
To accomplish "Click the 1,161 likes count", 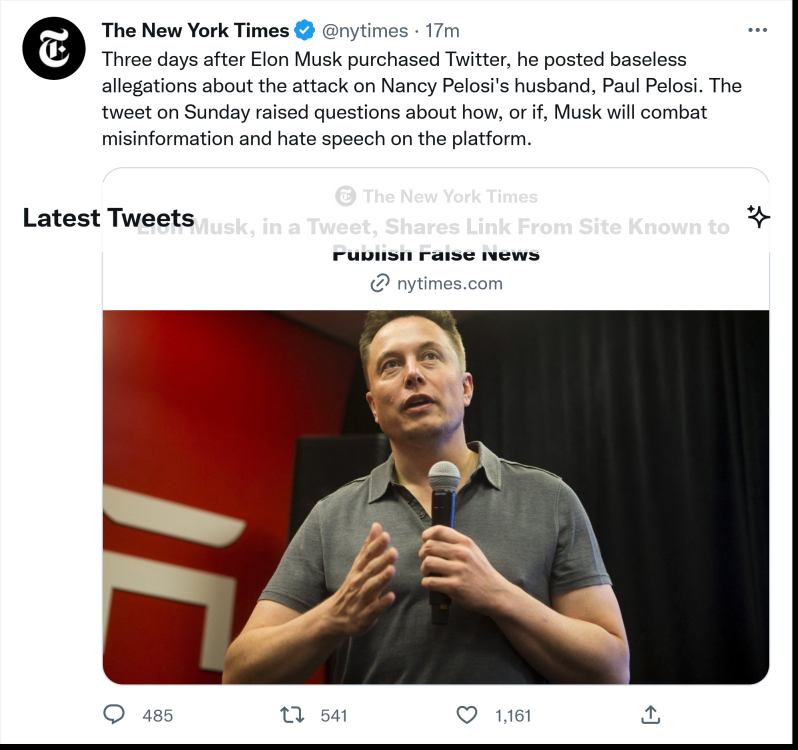I will click(513, 715).
